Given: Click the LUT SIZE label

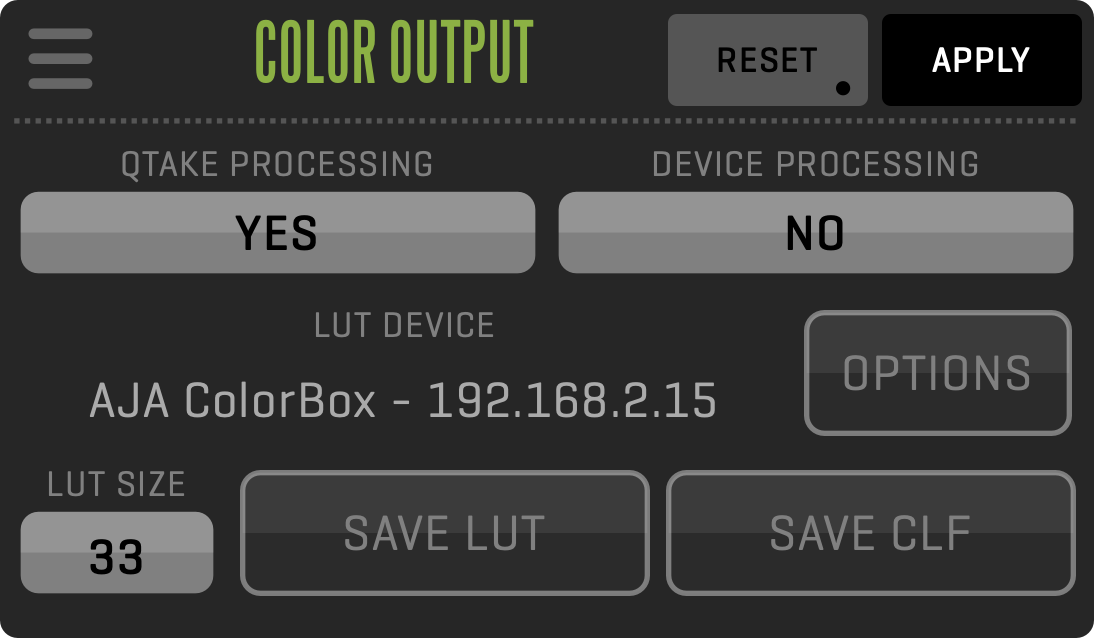Looking at the screenshot, I should tap(116, 485).
